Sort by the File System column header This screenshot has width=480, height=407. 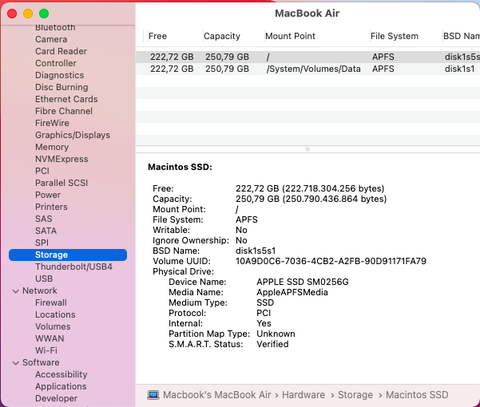pyautogui.click(x=394, y=36)
